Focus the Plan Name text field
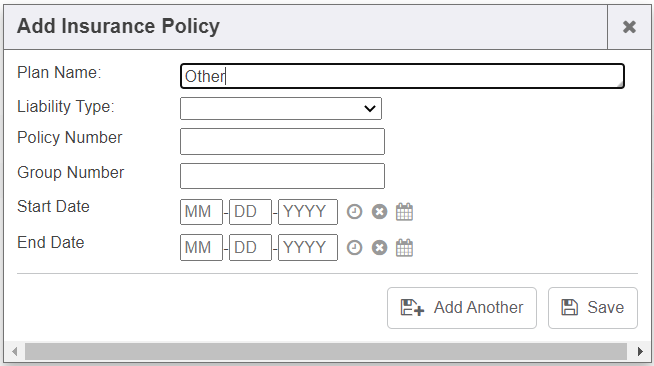The width and height of the screenshot is (654, 366). coord(402,76)
